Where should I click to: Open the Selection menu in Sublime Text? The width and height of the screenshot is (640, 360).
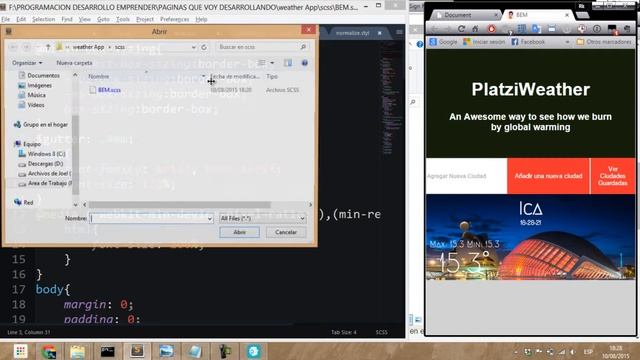pos(44,19)
